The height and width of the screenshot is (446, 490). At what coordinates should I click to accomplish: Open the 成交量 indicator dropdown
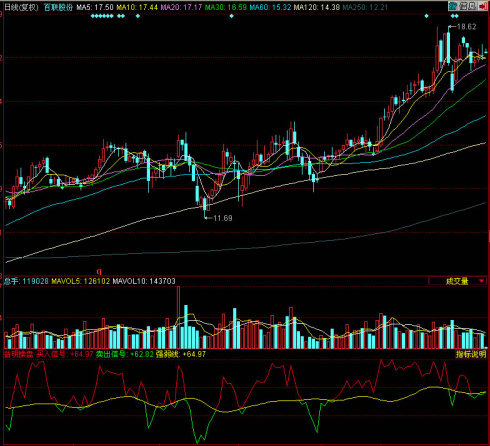(x=457, y=281)
